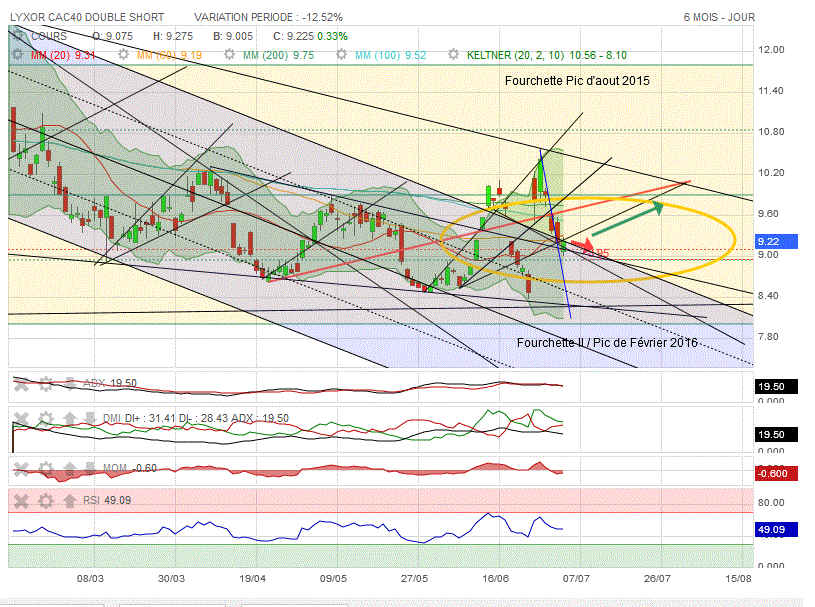Click the 26/07 date on time axis

[657, 578]
